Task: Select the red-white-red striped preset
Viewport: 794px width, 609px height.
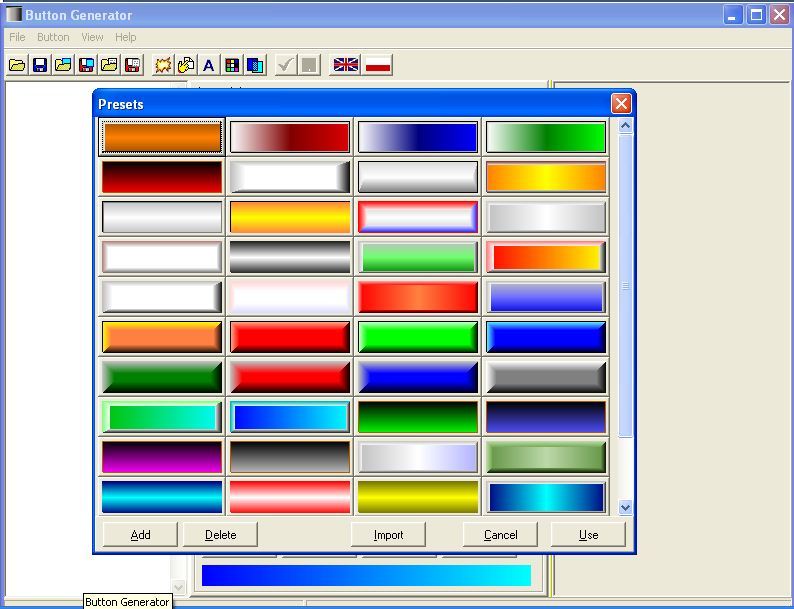Action: coord(290,497)
